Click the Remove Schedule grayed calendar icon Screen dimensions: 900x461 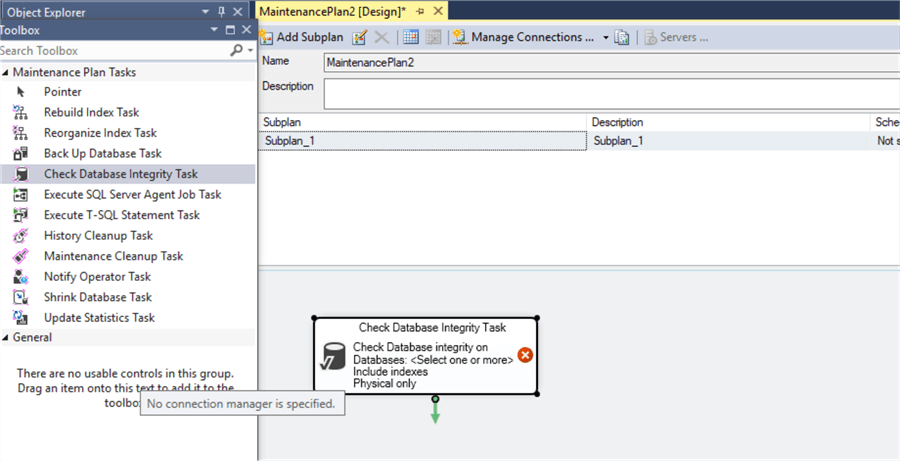tap(433, 37)
